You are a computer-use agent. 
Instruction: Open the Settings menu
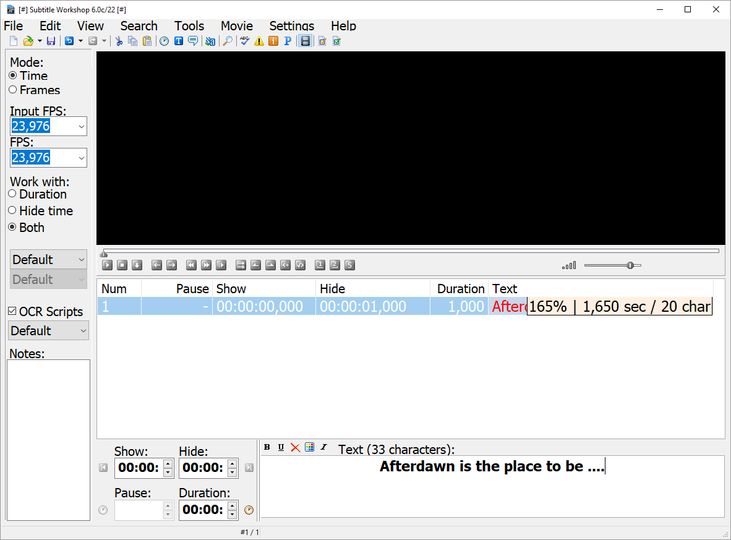pyautogui.click(x=292, y=26)
